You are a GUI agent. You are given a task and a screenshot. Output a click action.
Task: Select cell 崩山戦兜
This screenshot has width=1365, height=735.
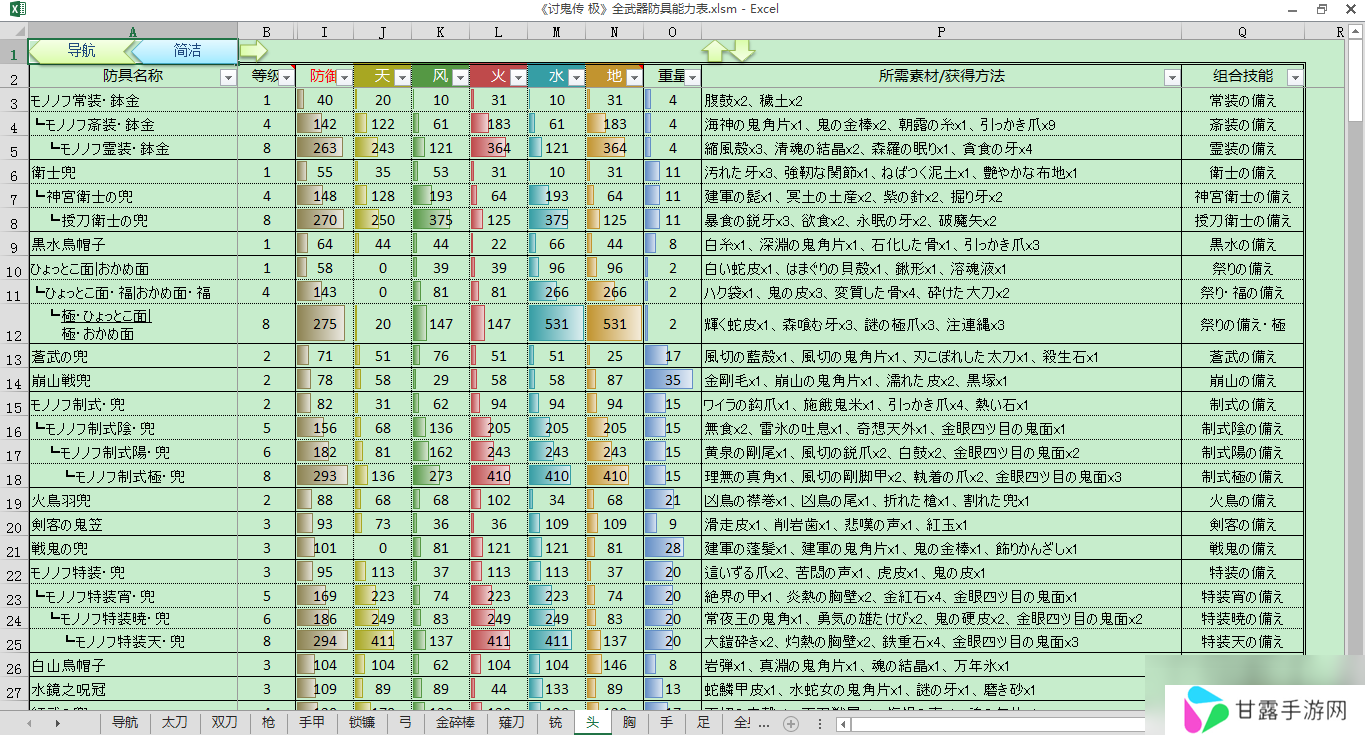(133, 381)
